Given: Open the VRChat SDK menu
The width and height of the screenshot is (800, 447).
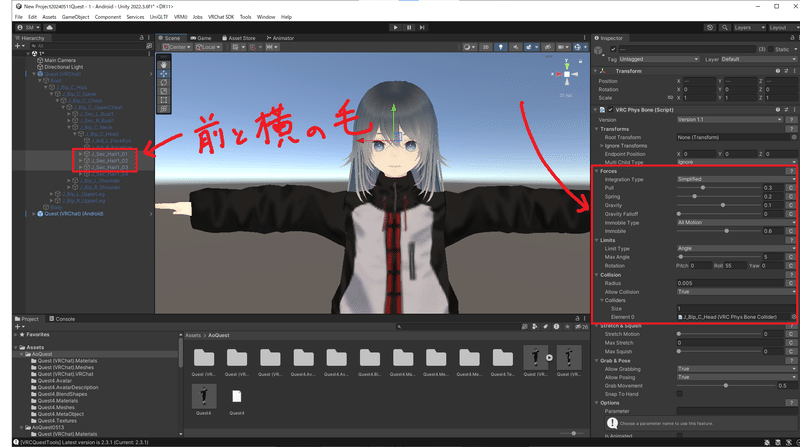Looking at the screenshot, I should (220, 17).
